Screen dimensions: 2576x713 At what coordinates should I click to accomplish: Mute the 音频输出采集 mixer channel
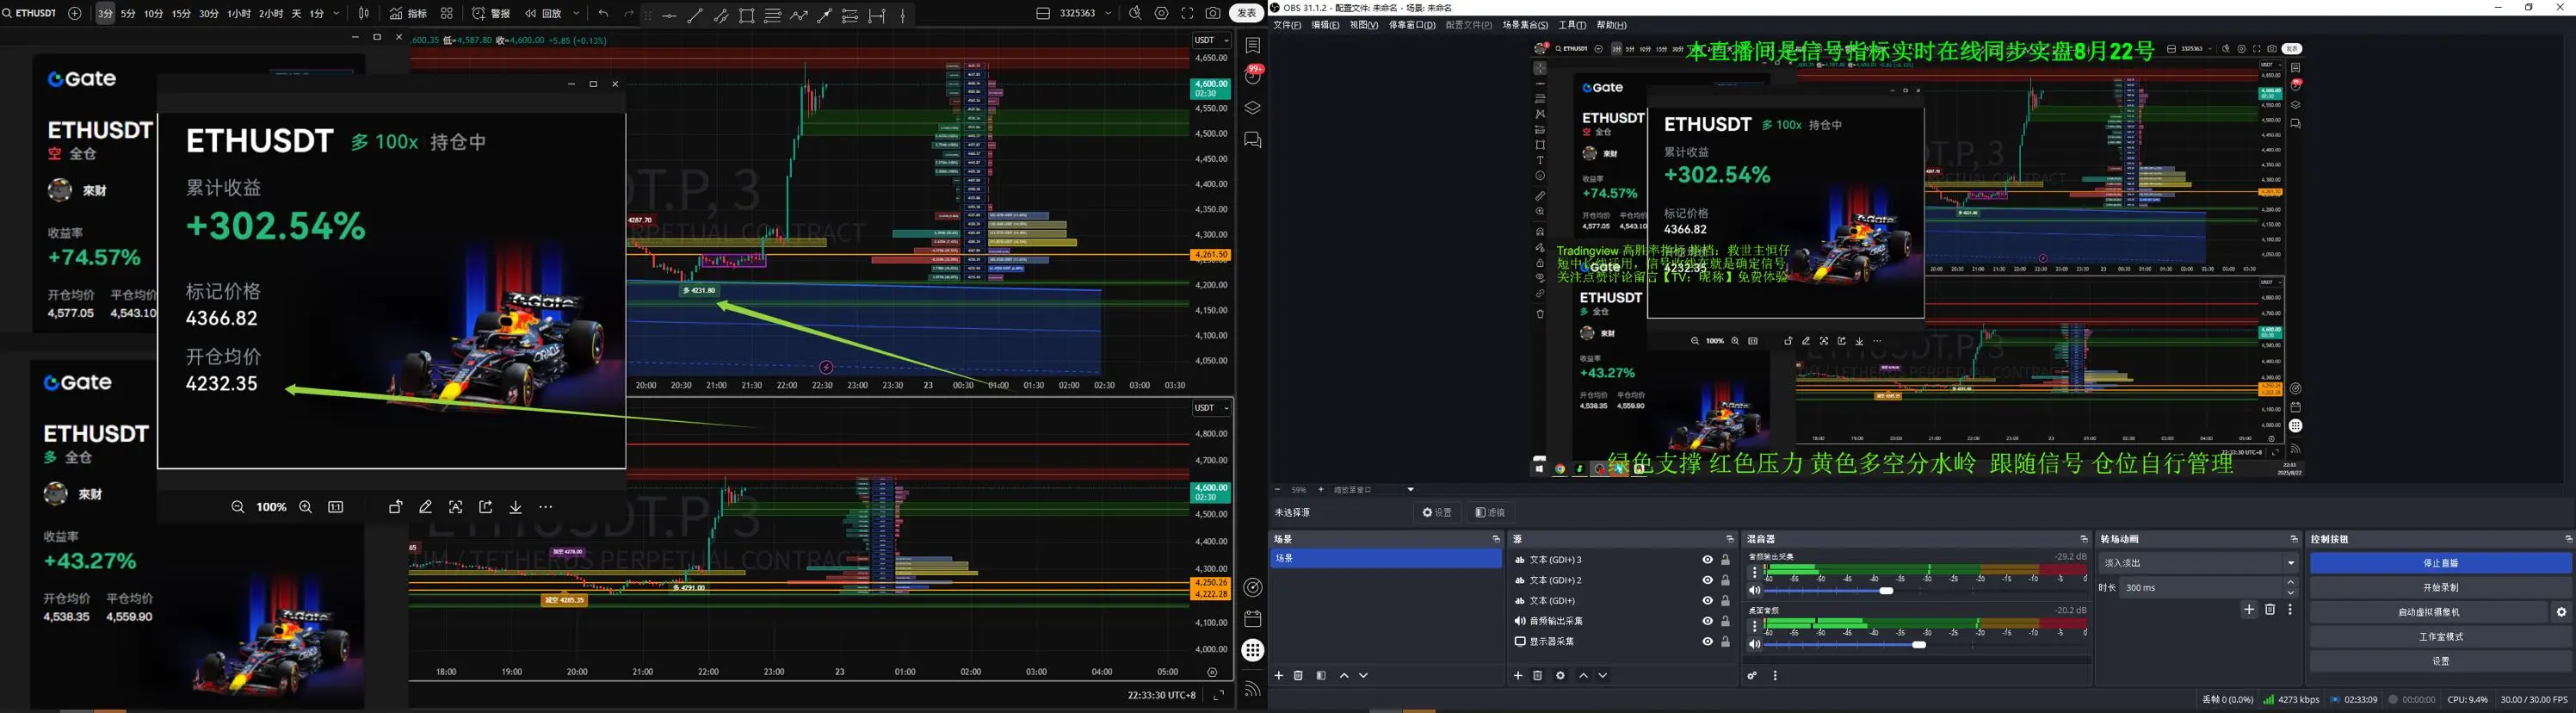1754,591
